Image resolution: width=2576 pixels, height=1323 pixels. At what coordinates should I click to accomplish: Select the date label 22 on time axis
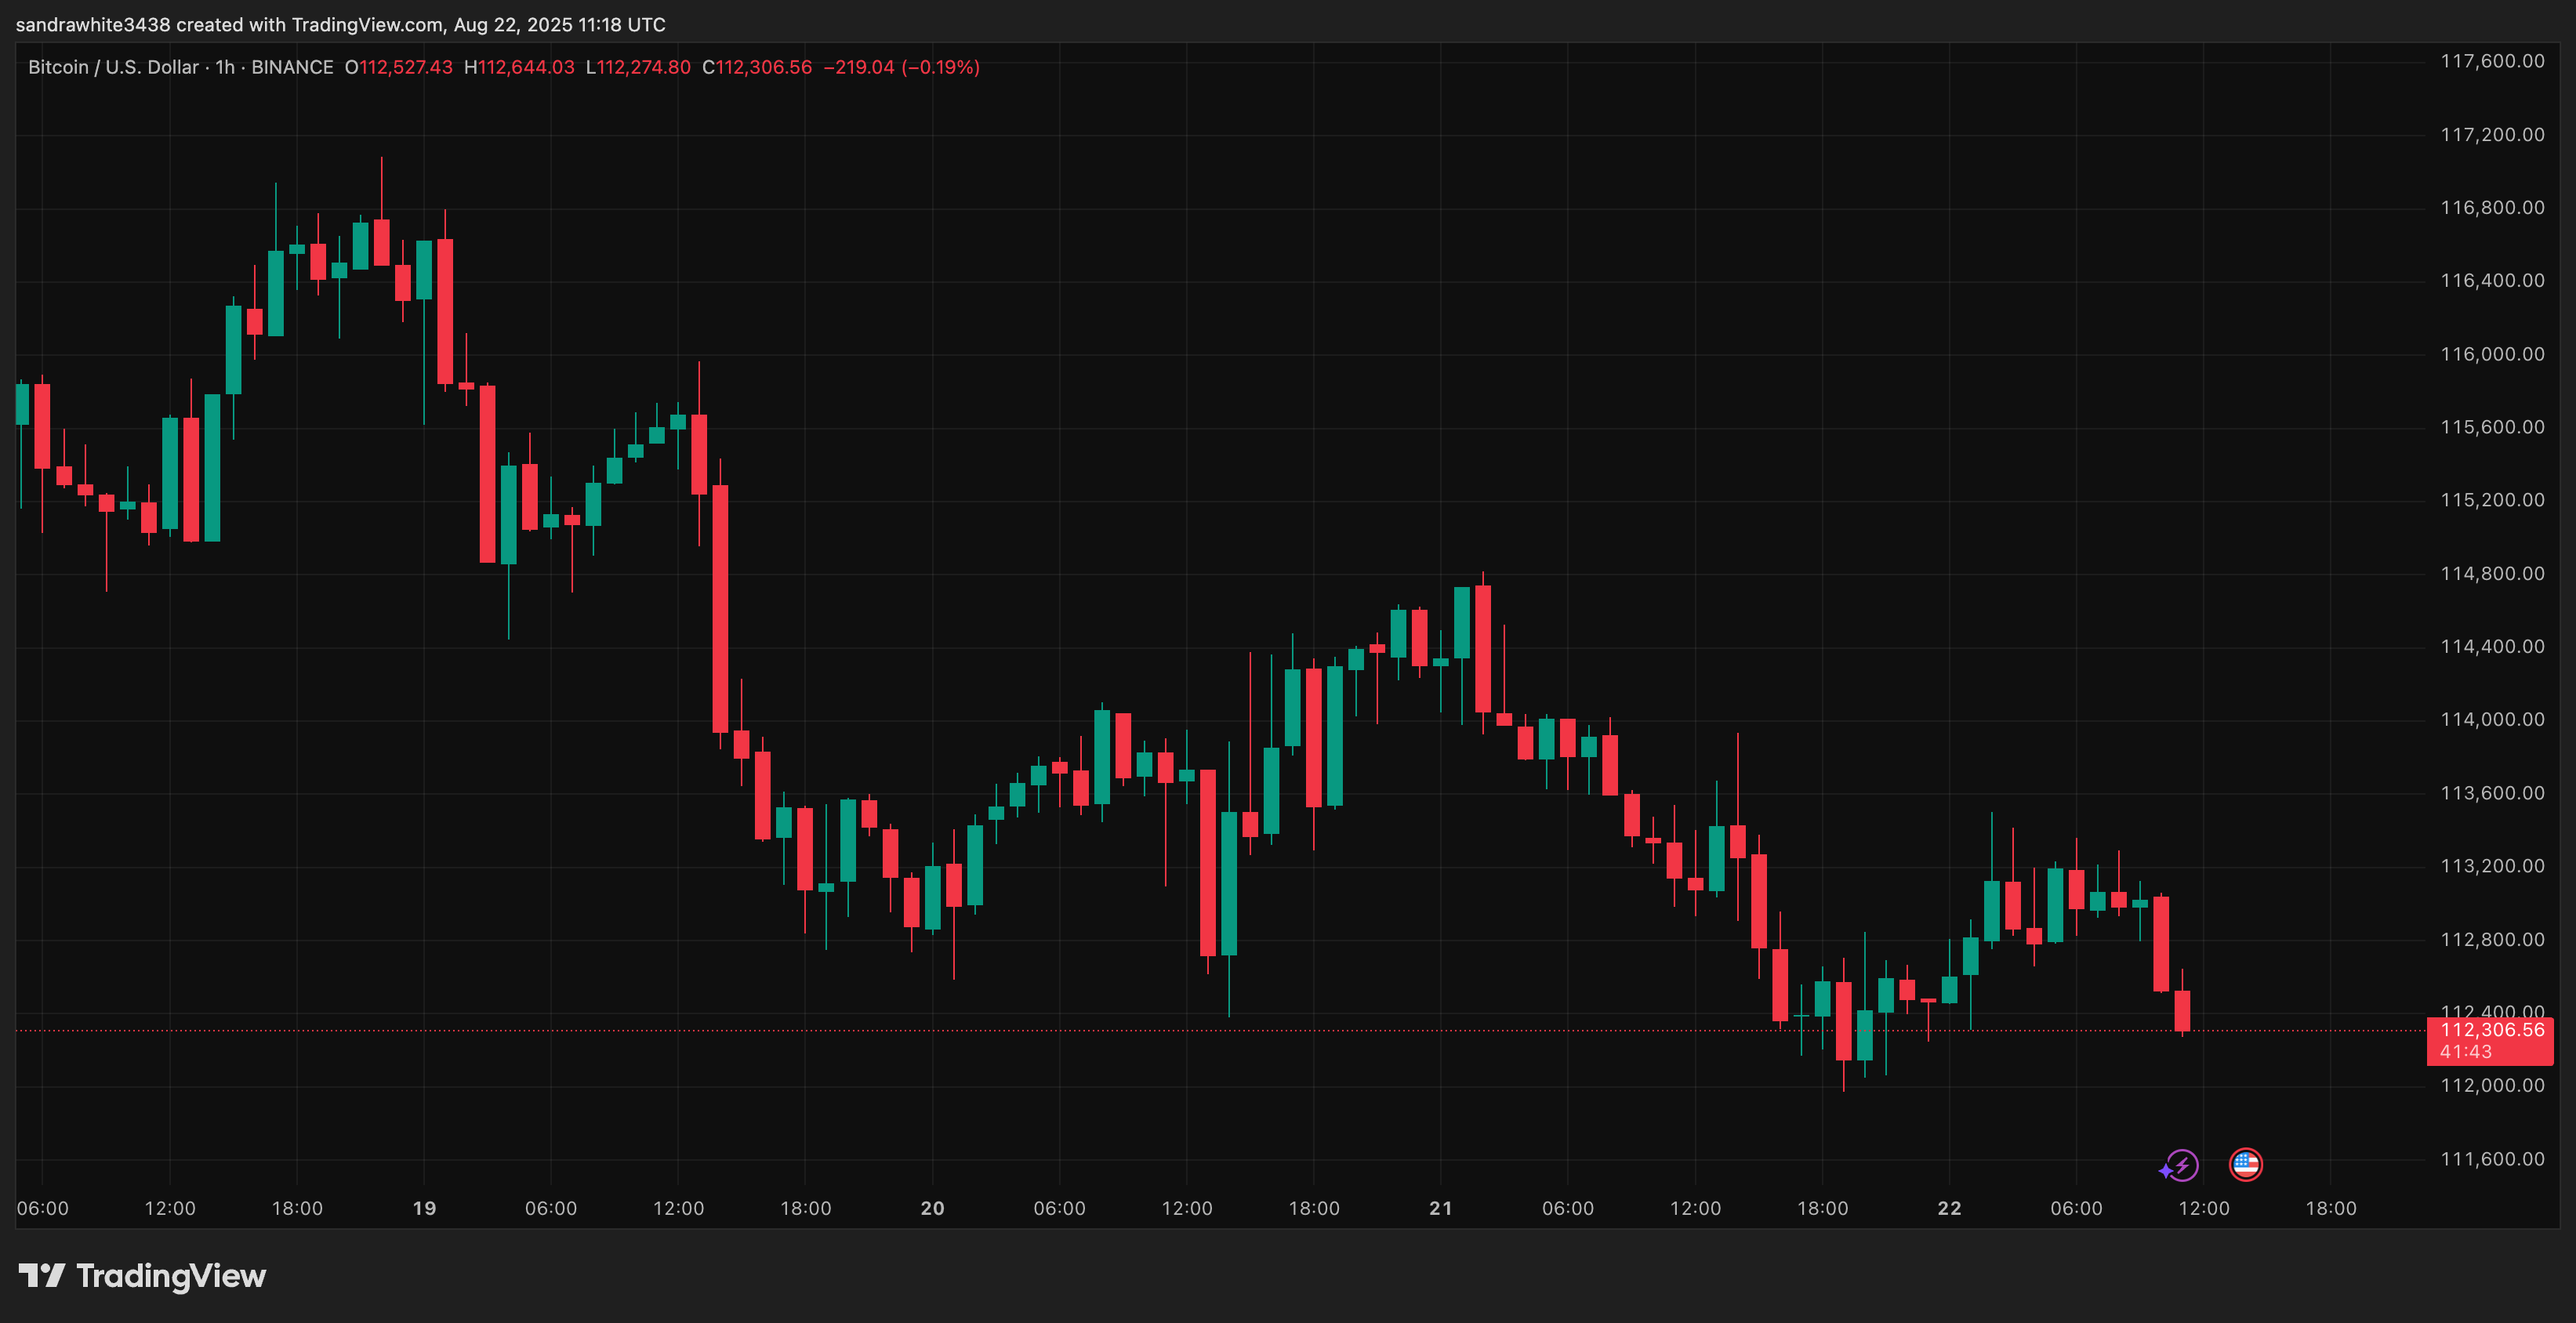coord(1949,1208)
